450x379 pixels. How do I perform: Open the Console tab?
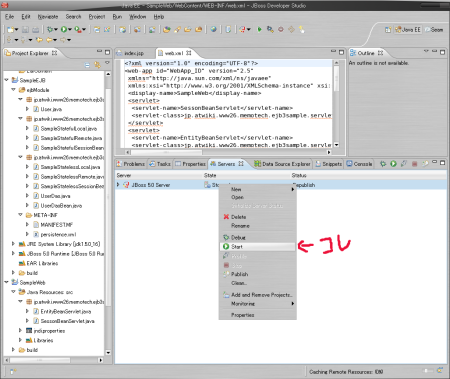[x=359, y=164]
